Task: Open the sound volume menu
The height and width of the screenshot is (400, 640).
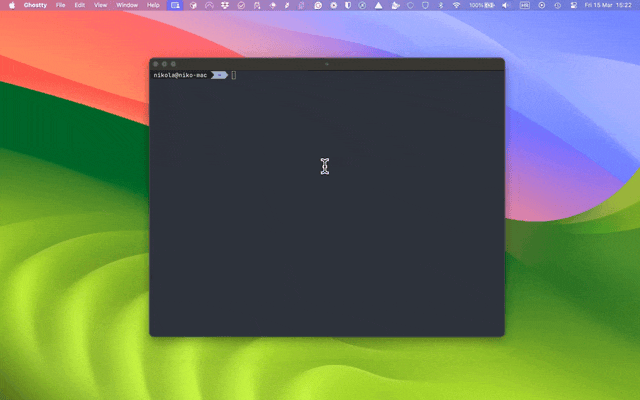Action: click(x=506, y=5)
